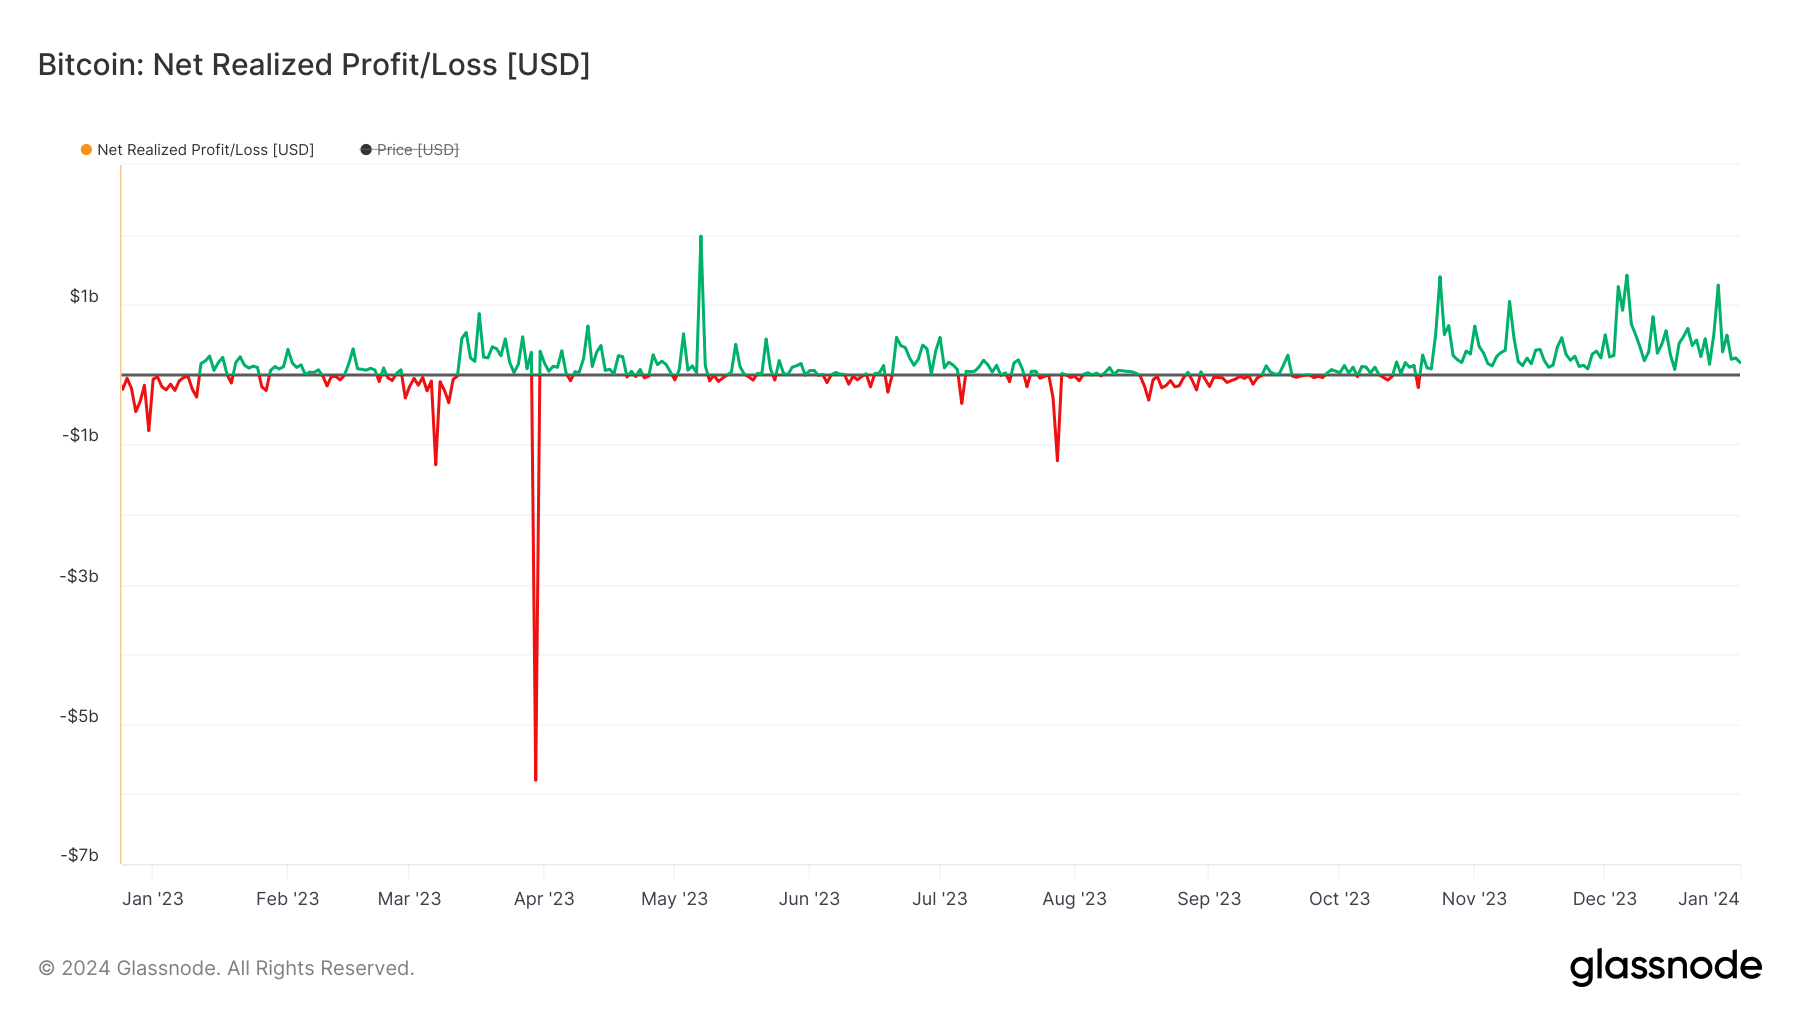Select the -$1b y-axis label

point(80,435)
